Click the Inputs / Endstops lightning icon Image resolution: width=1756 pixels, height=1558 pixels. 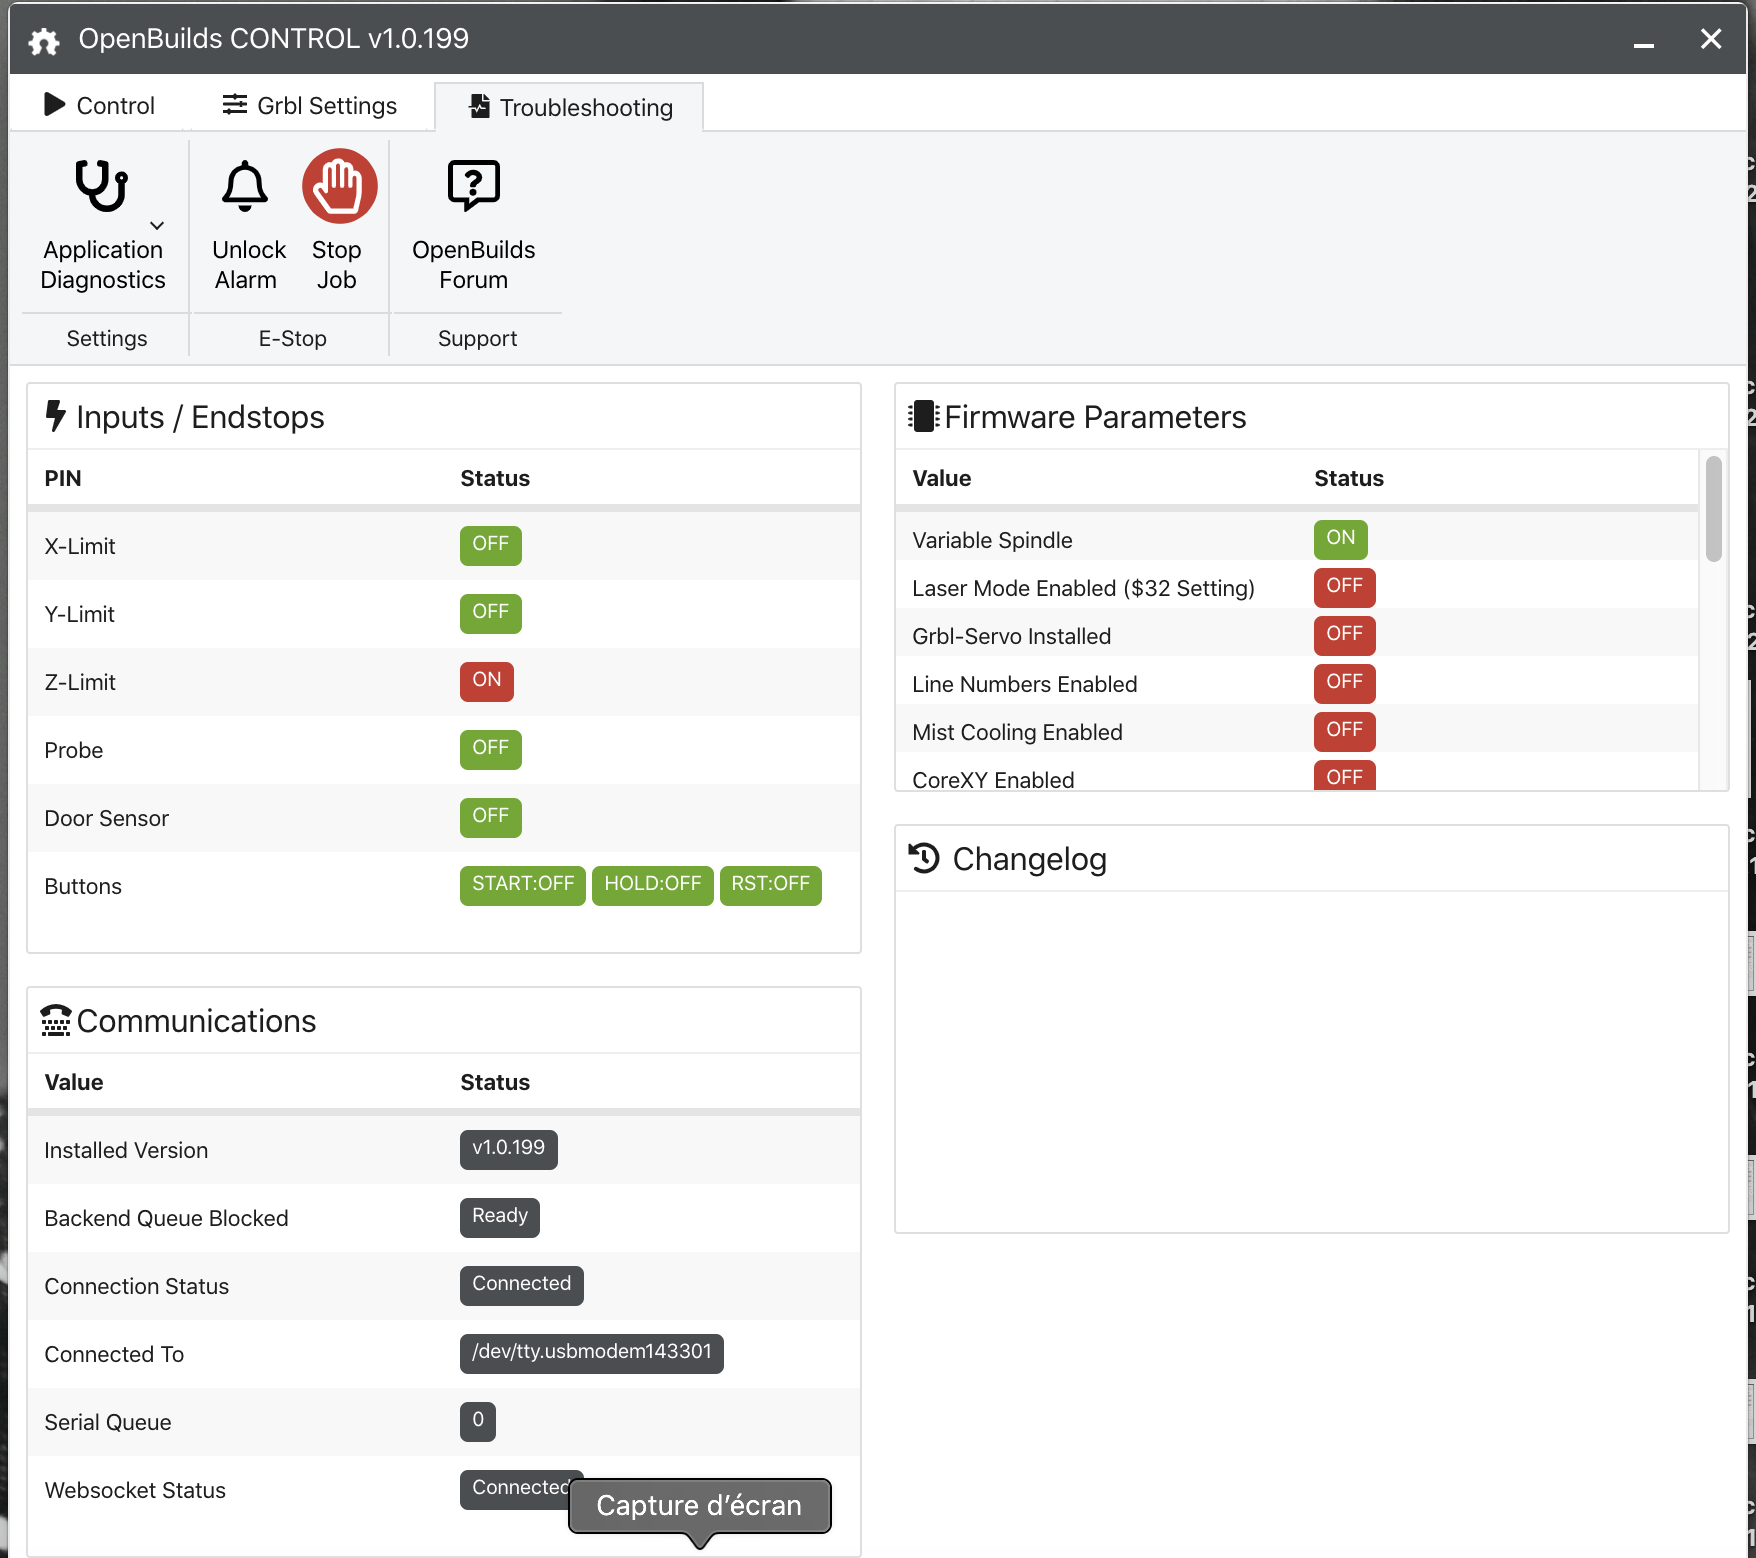[56, 416]
